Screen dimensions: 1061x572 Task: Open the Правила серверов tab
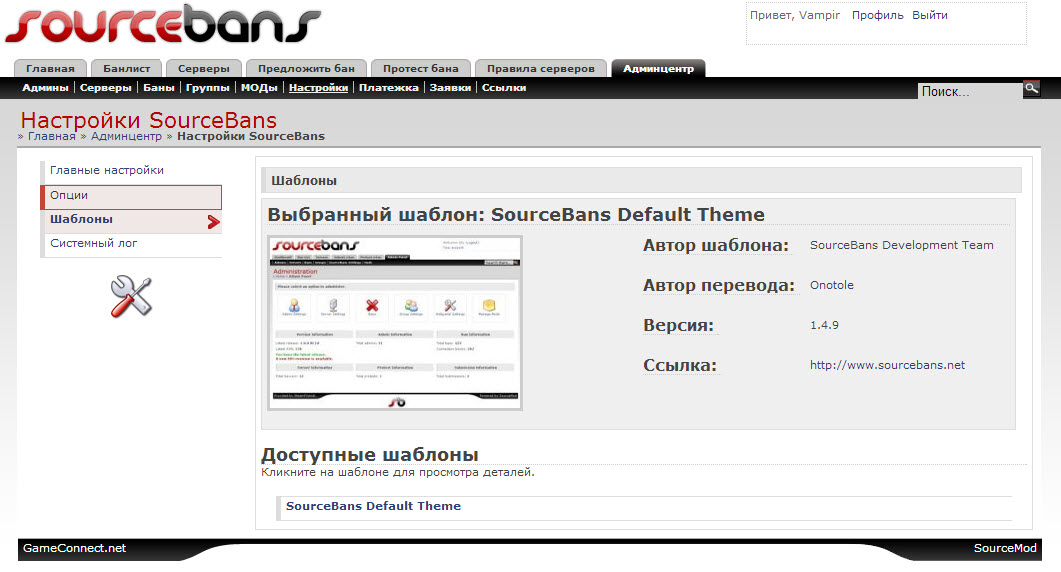coord(541,68)
